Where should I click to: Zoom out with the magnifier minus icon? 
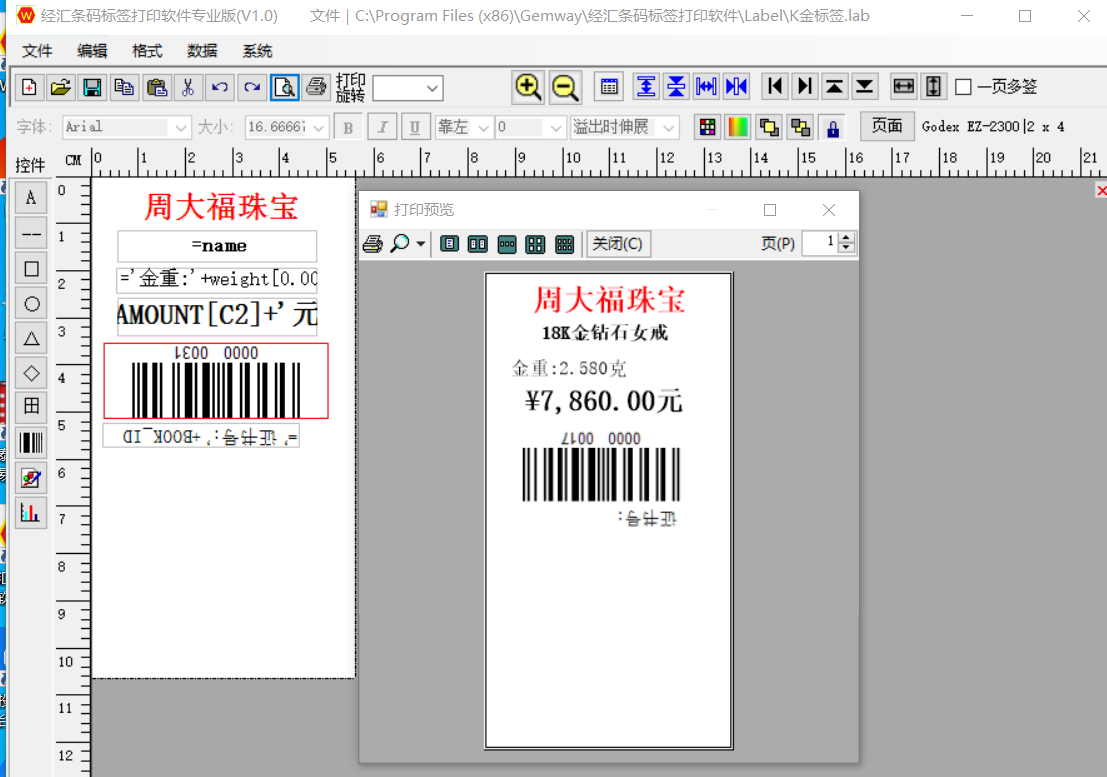tap(566, 87)
